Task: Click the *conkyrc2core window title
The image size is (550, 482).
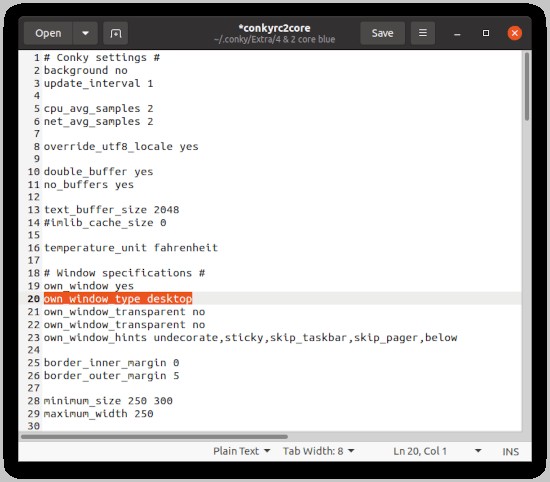Action: coord(274,28)
